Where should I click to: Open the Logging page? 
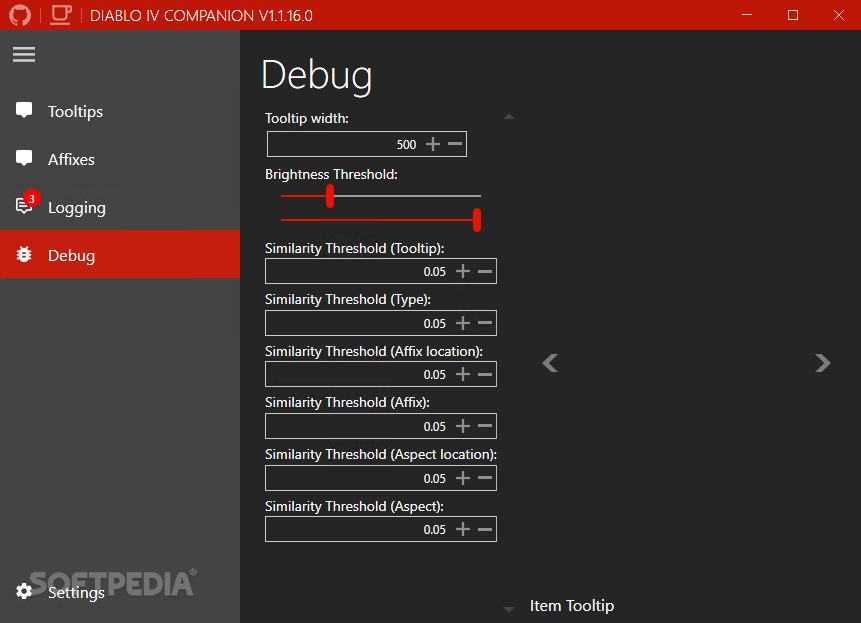coord(120,207)
